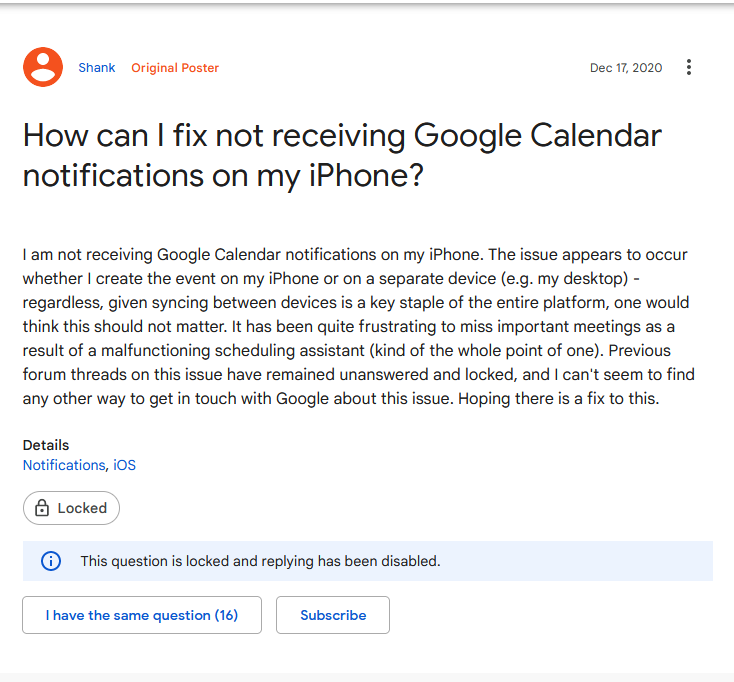Click the '(16)' count on same-question button
The width and height of the screenshot is (734, 682).
click(x=226, y=615)
